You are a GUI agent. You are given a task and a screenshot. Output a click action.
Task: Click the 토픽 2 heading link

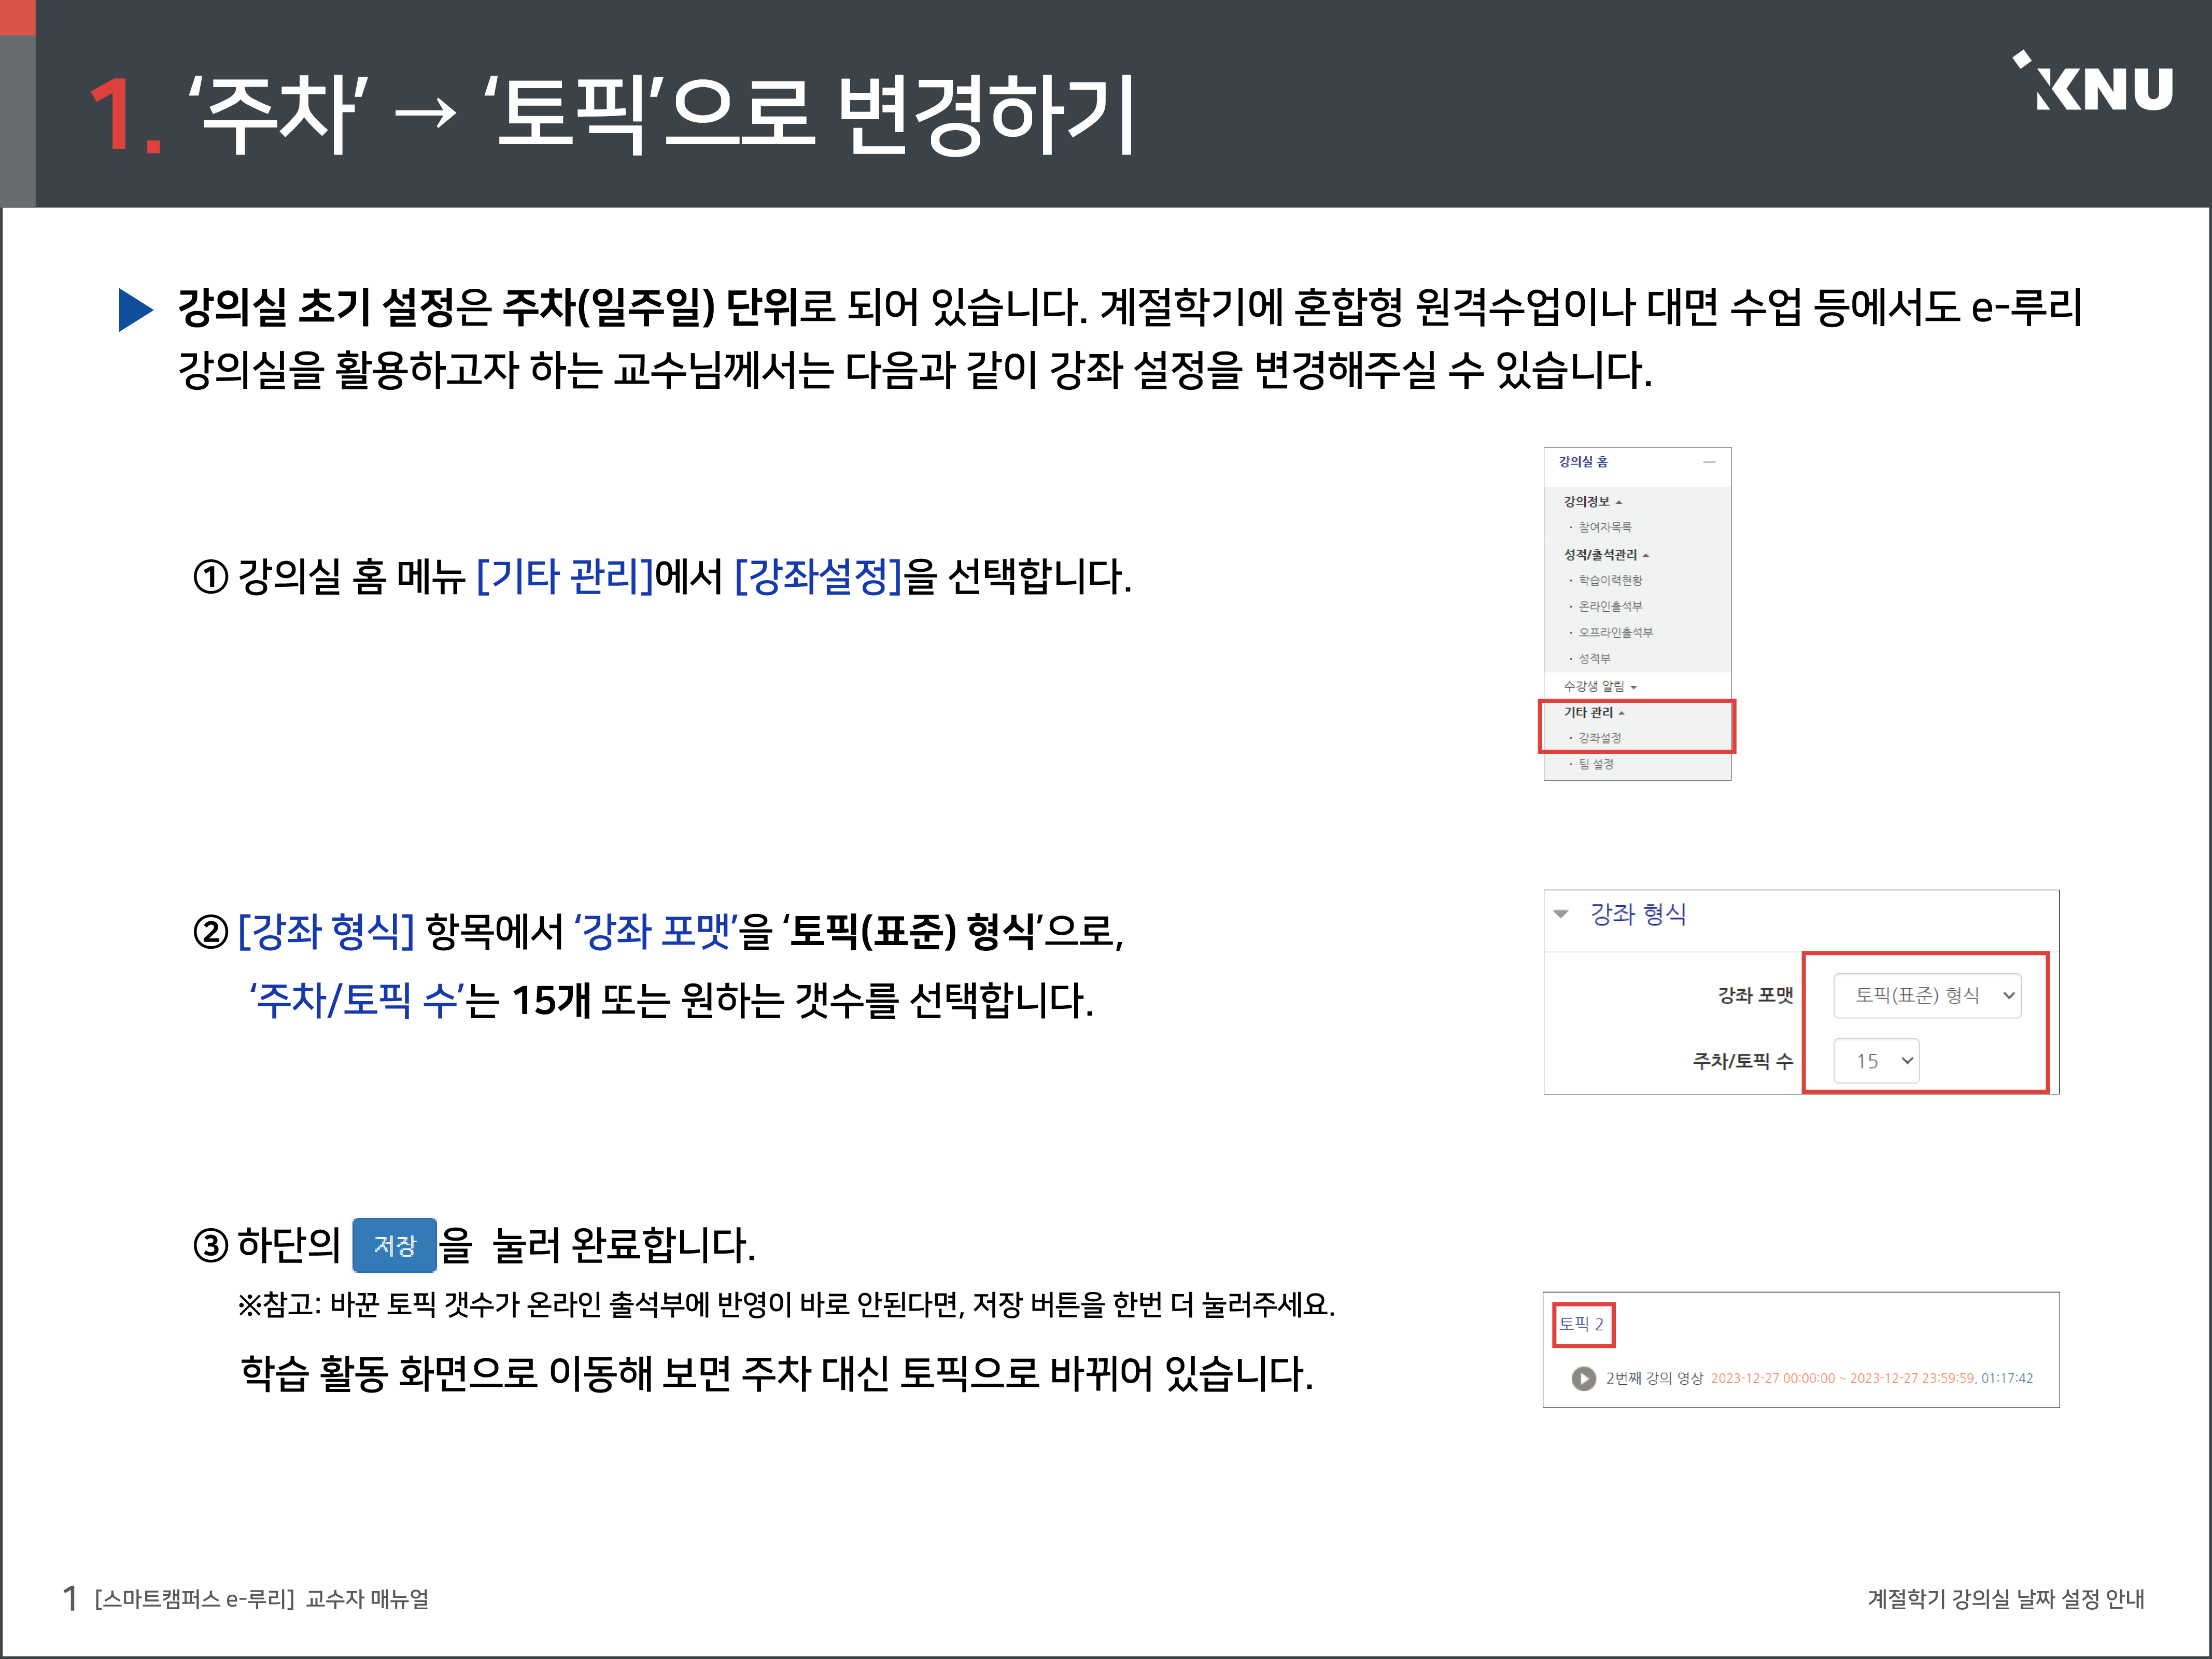click(1581, 1324)
